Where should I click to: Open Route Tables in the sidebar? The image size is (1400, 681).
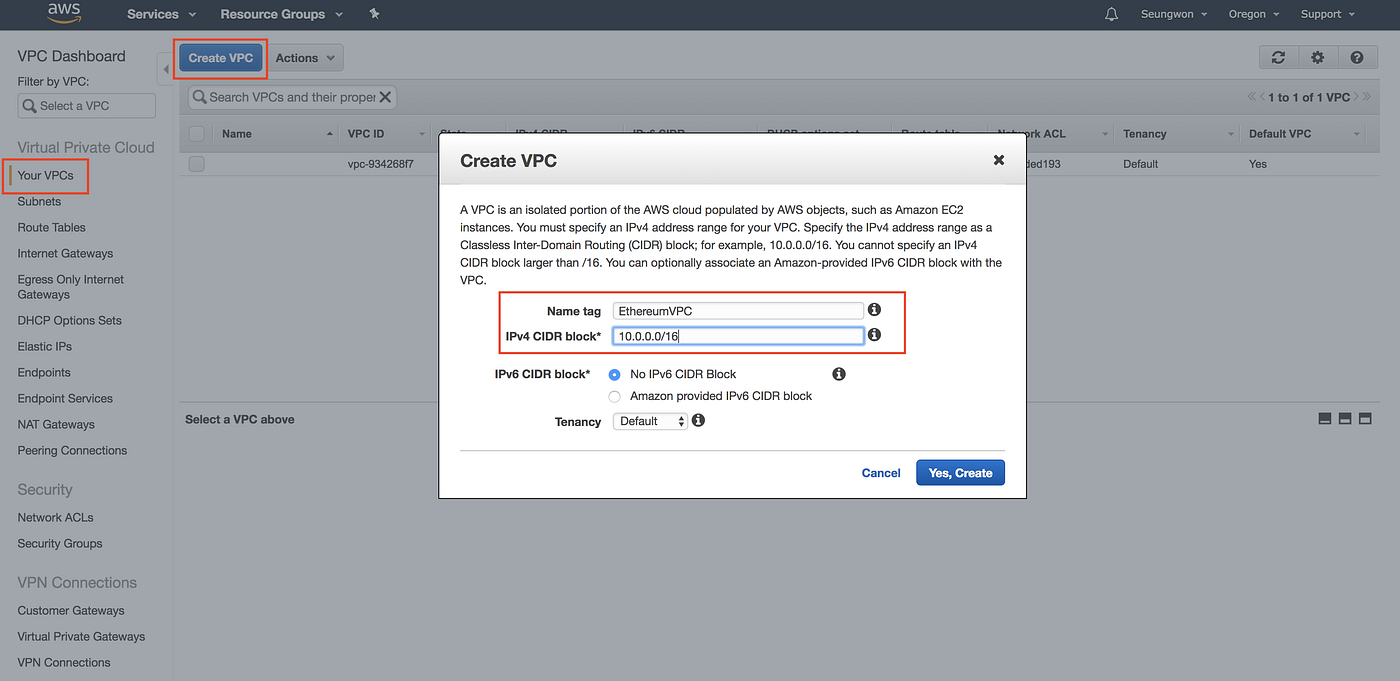point(51,227)
